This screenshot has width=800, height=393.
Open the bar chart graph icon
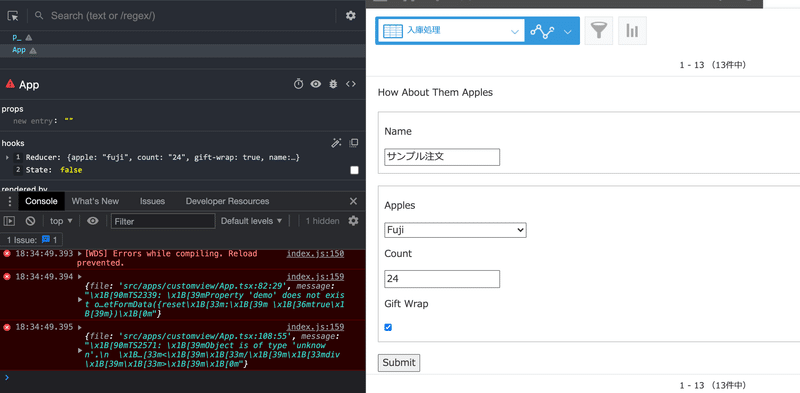point(632,31)
